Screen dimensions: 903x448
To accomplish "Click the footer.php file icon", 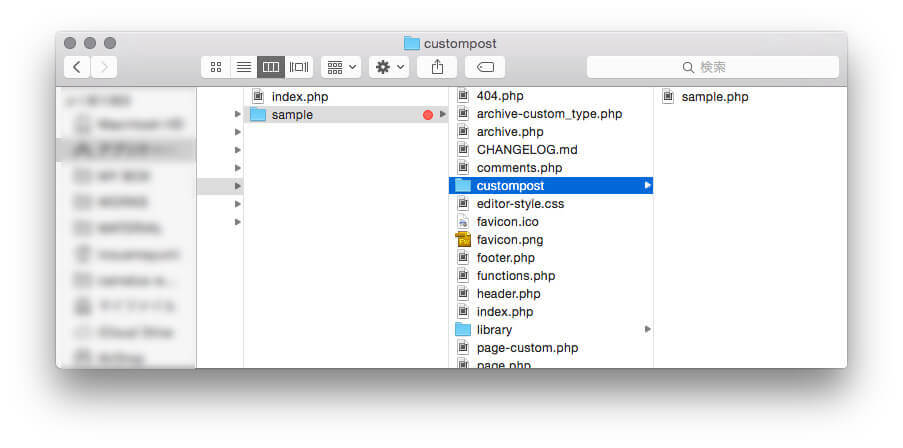I will (x=463, y=257).
